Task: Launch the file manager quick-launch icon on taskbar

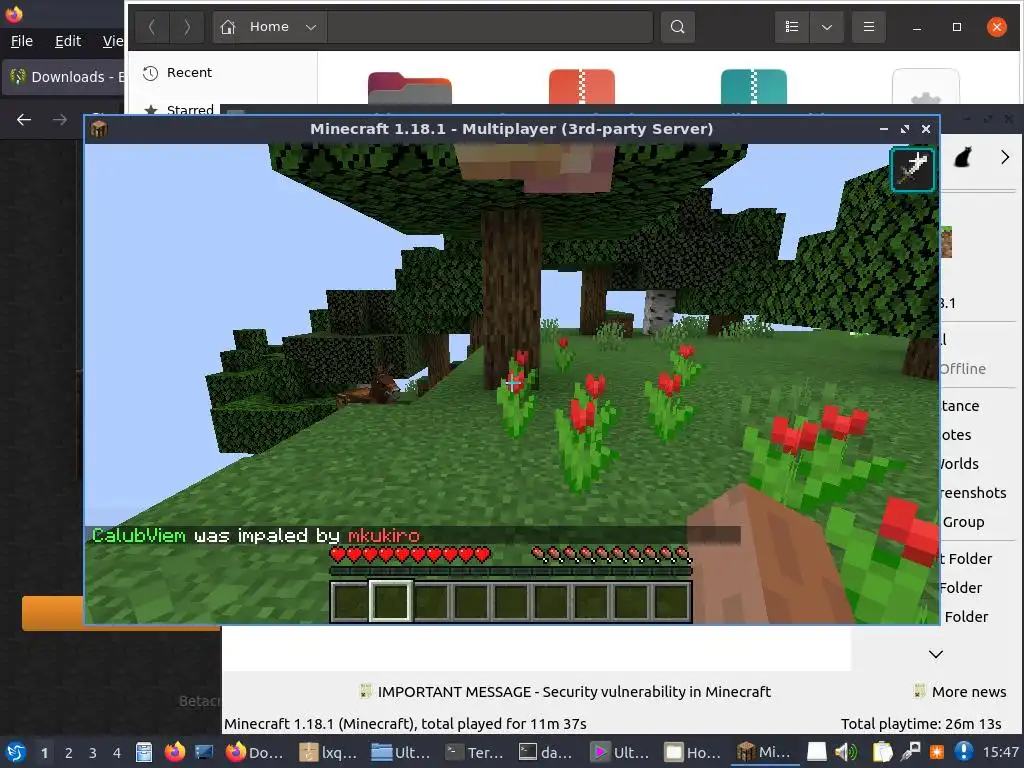Action: tap(144, 752)
